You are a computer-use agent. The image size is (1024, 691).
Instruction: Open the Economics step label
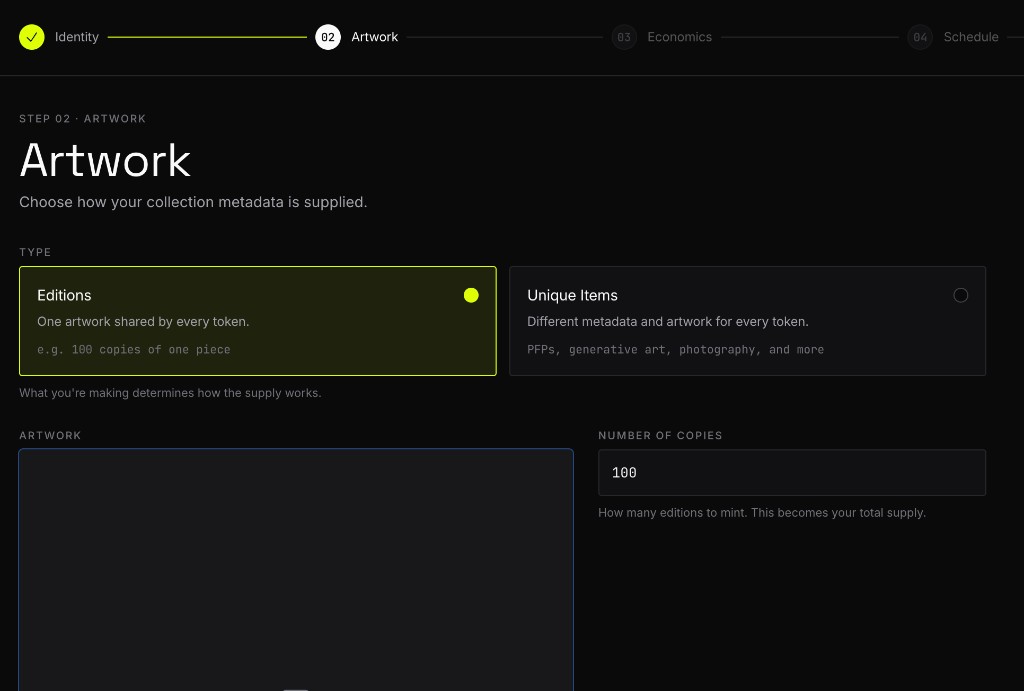(679, 37)
